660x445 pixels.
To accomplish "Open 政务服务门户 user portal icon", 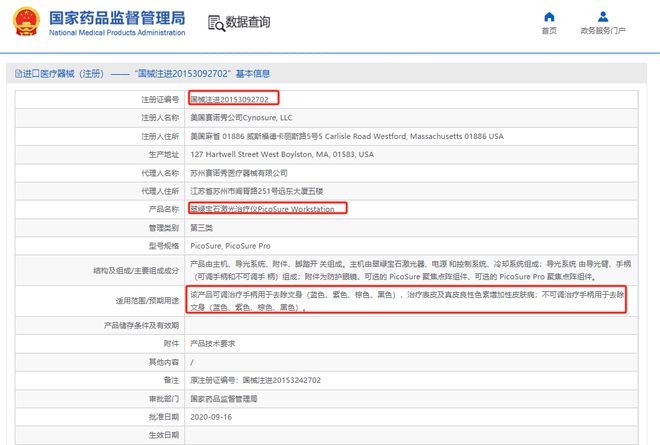I will click(603, 17).
